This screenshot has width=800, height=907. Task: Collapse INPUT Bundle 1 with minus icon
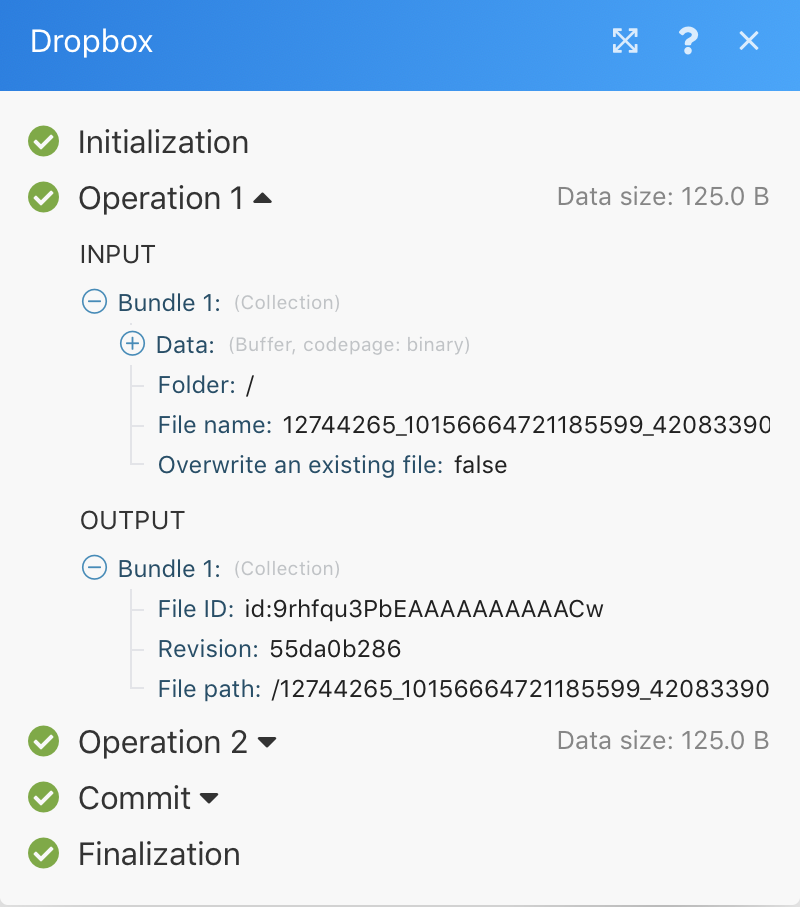click(94, 301)
